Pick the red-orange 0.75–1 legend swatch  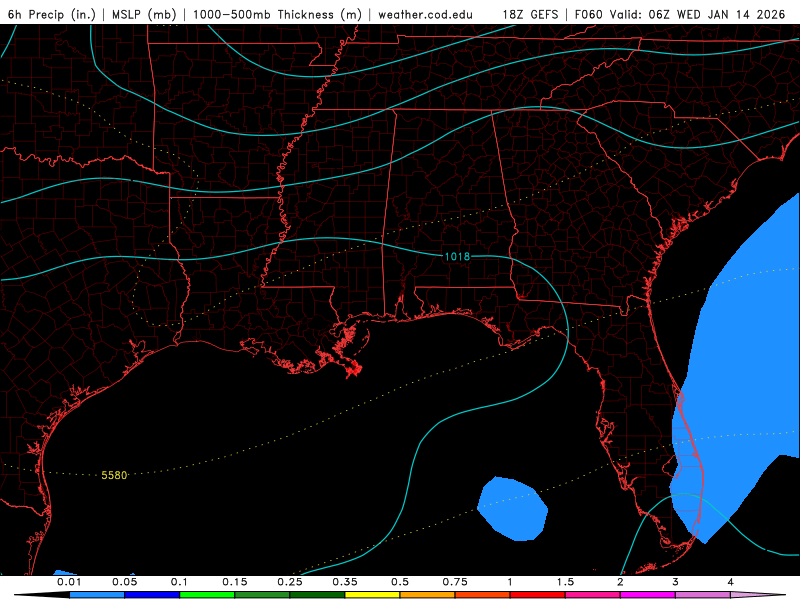point(483,595)
